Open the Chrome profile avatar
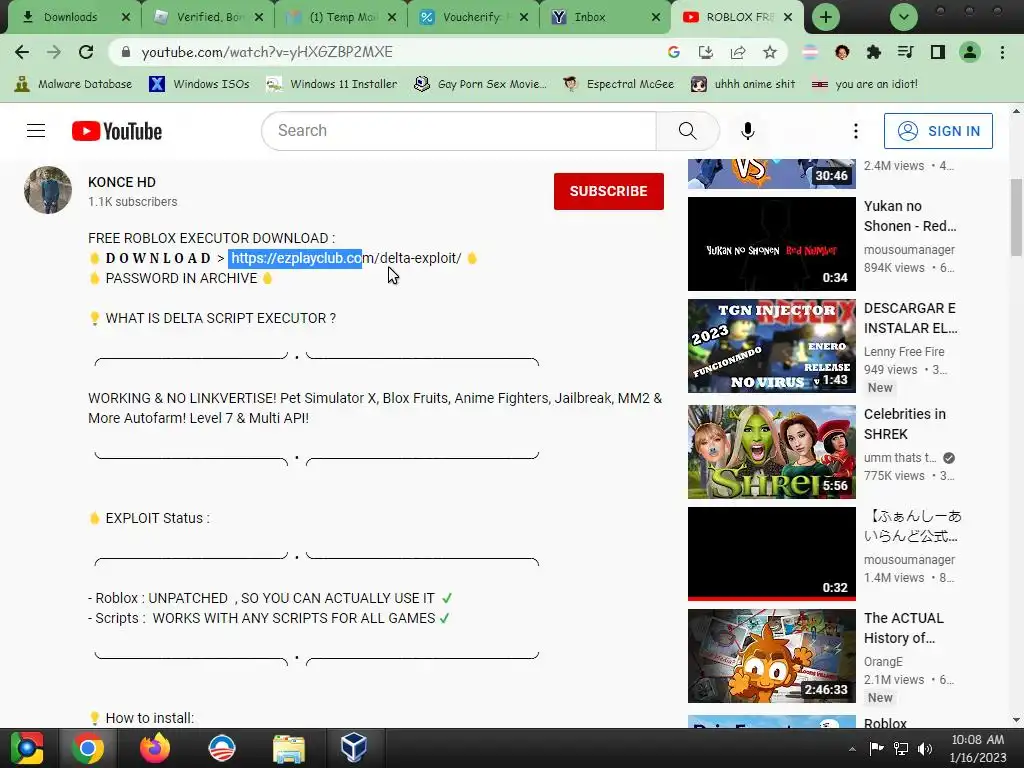 click(970, 52)
